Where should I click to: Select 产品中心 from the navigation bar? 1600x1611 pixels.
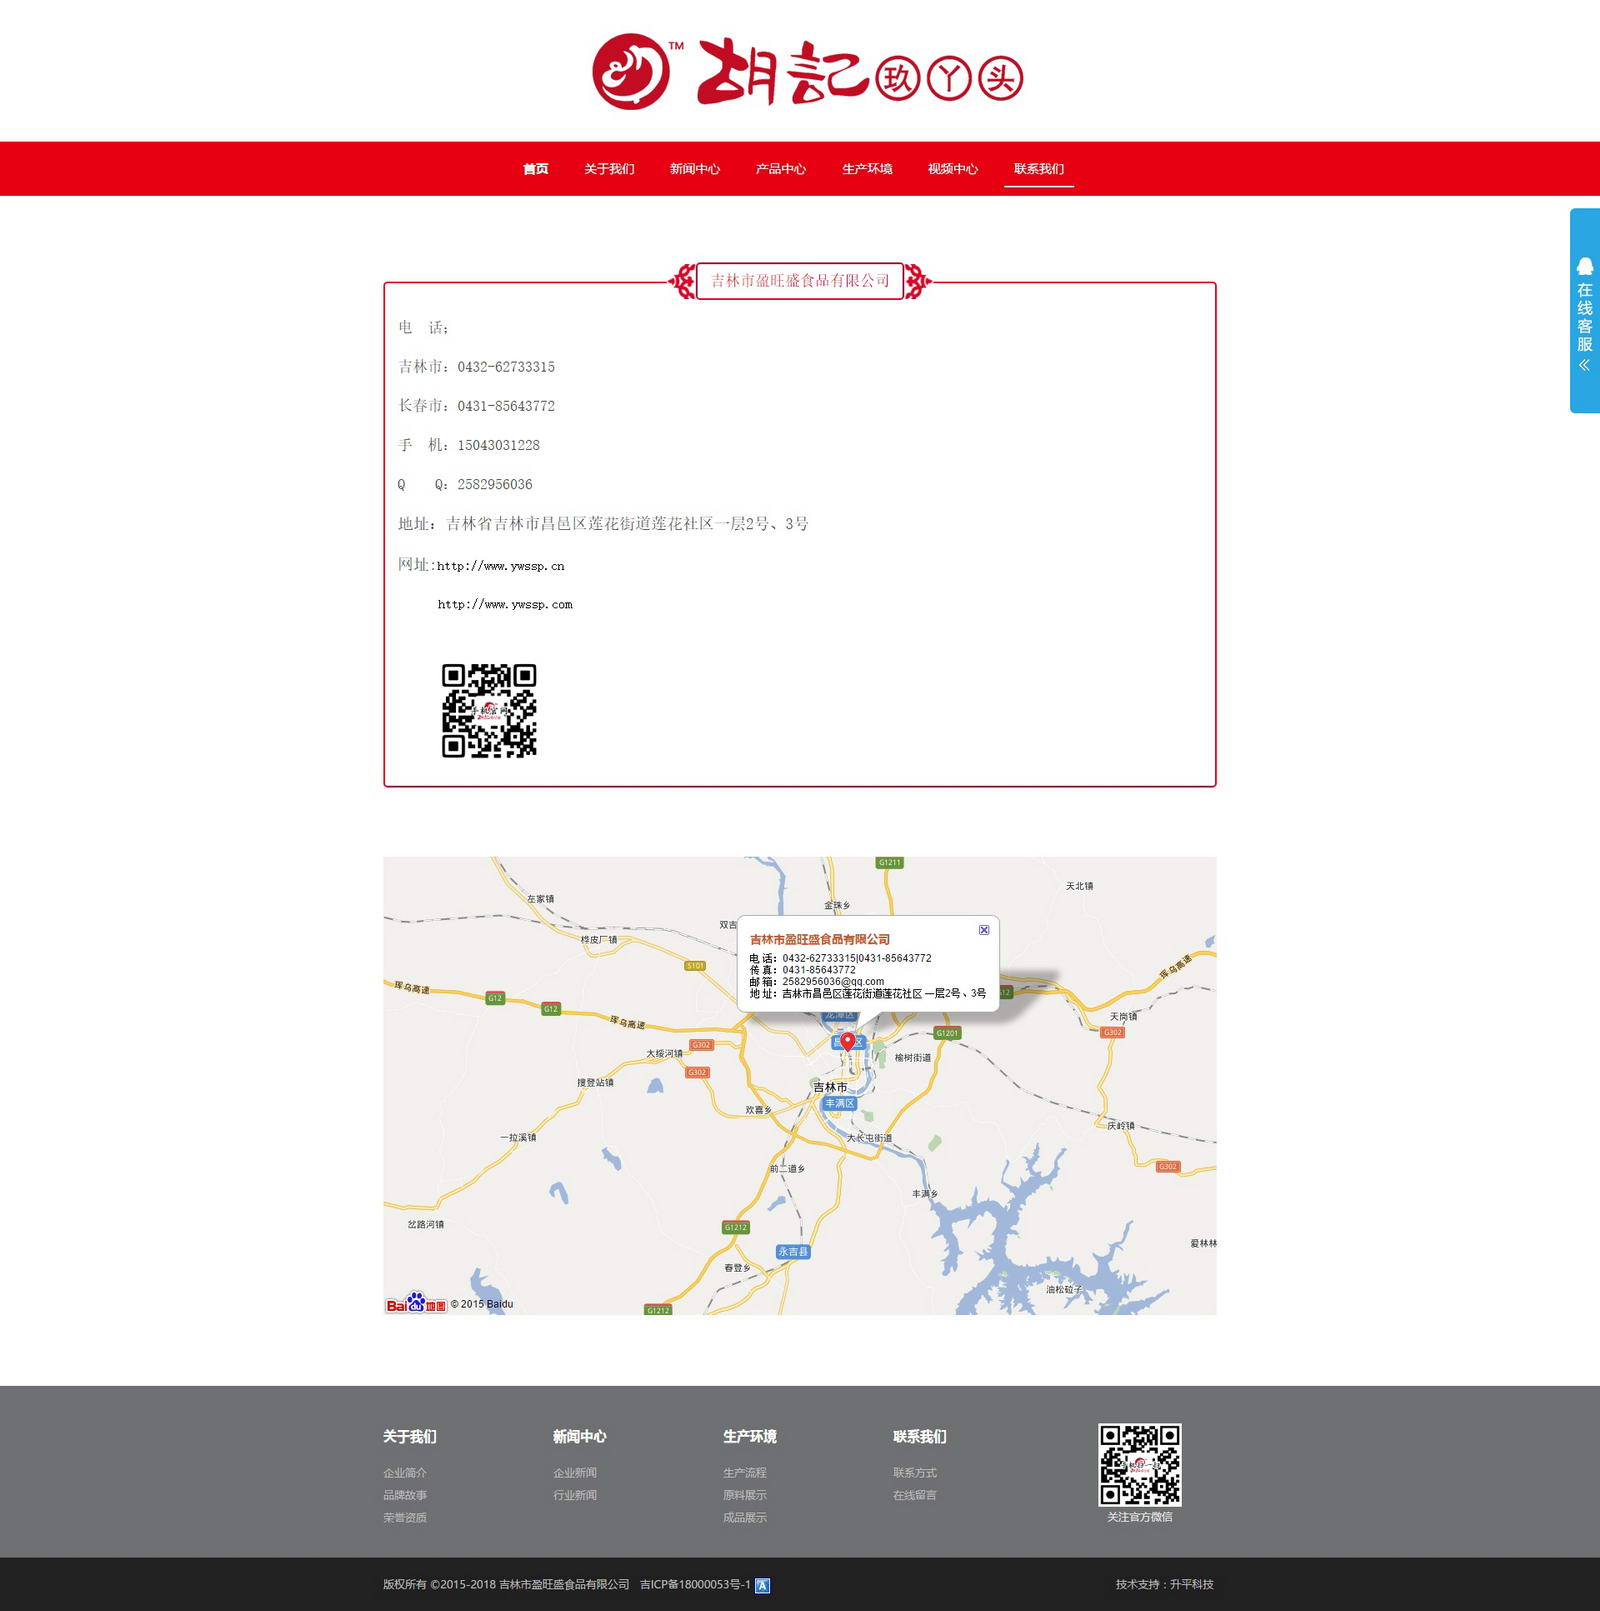point(781,169)
